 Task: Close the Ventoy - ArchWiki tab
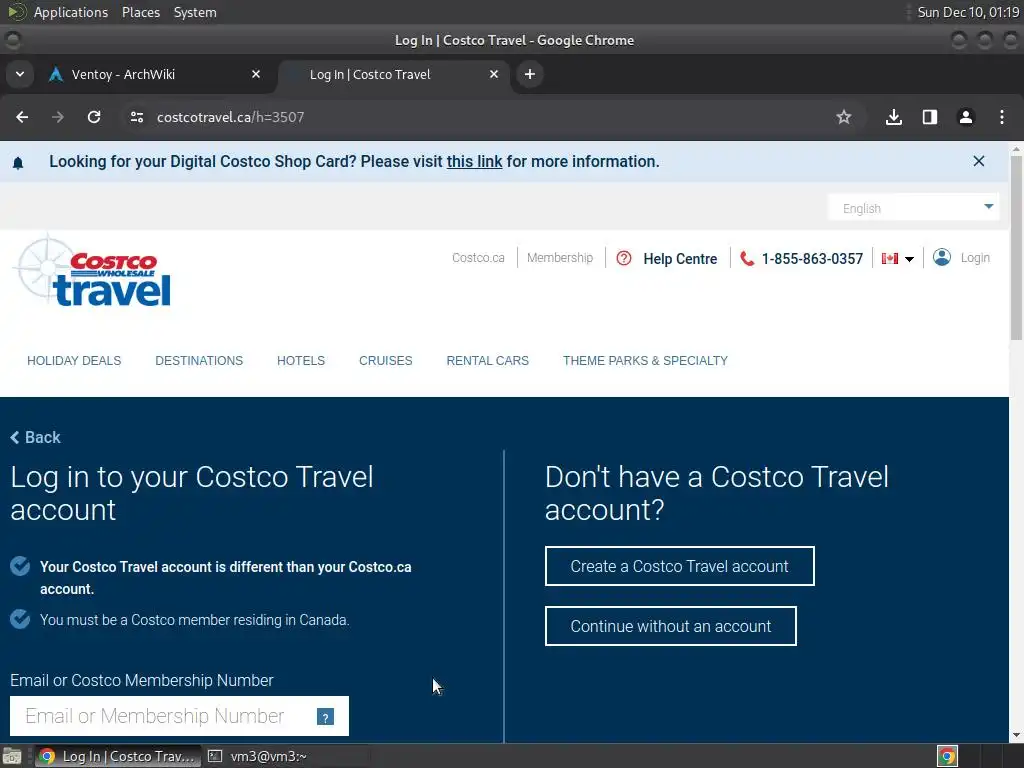256,74
